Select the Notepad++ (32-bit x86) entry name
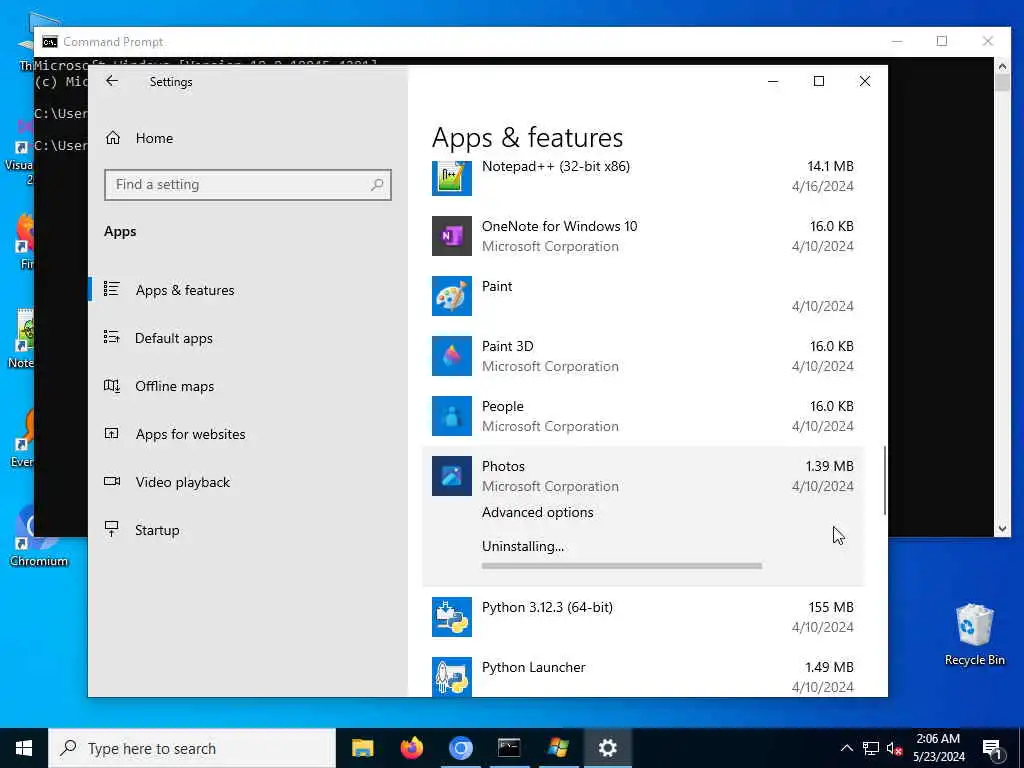The image size is (1024, 768). pos(556,167)
